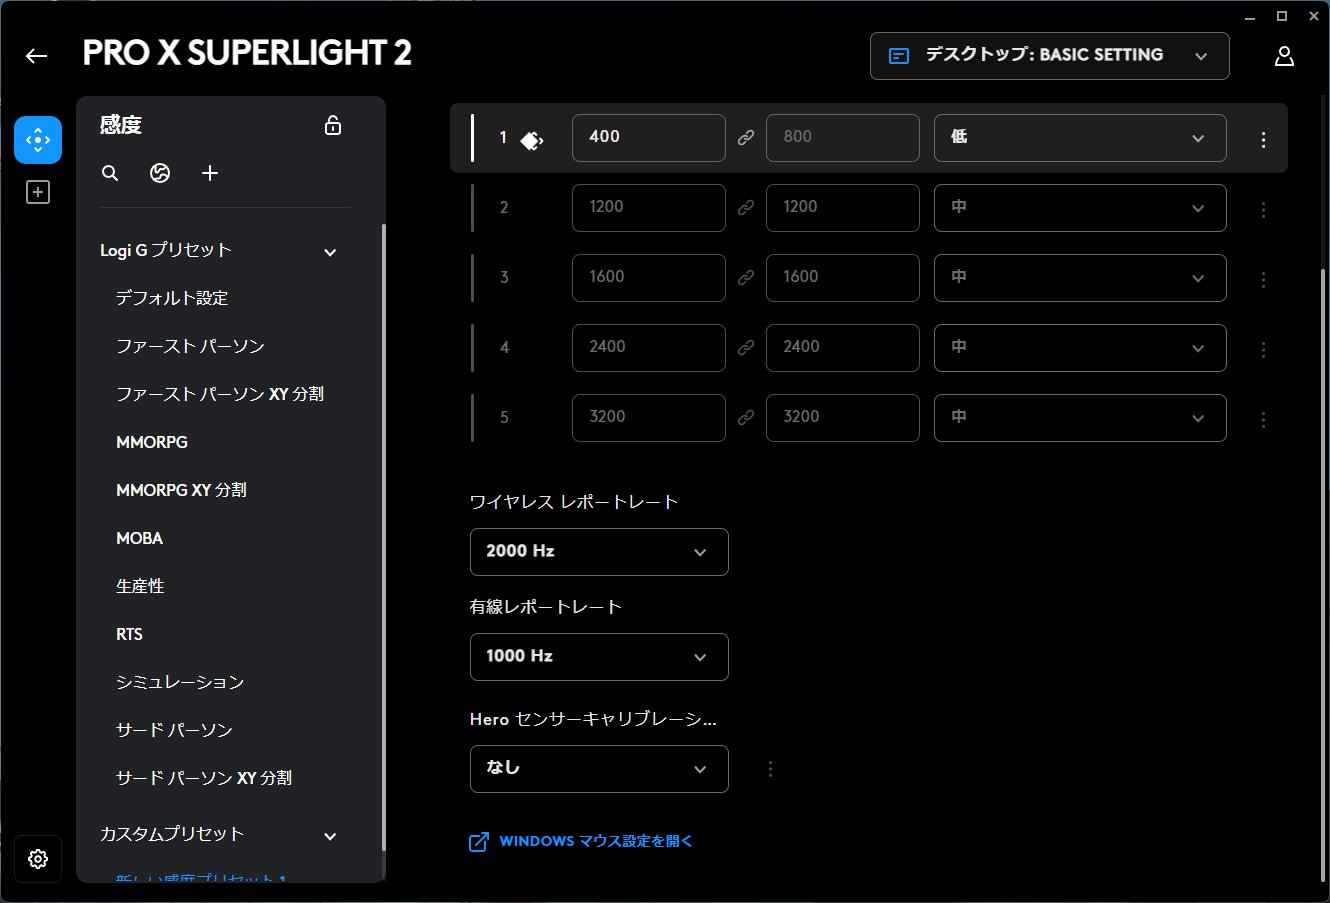Open the 2000 Hz wireless report rate dropdown
This screenshot has width=1330, height=903.
click(x=599, y=552)
